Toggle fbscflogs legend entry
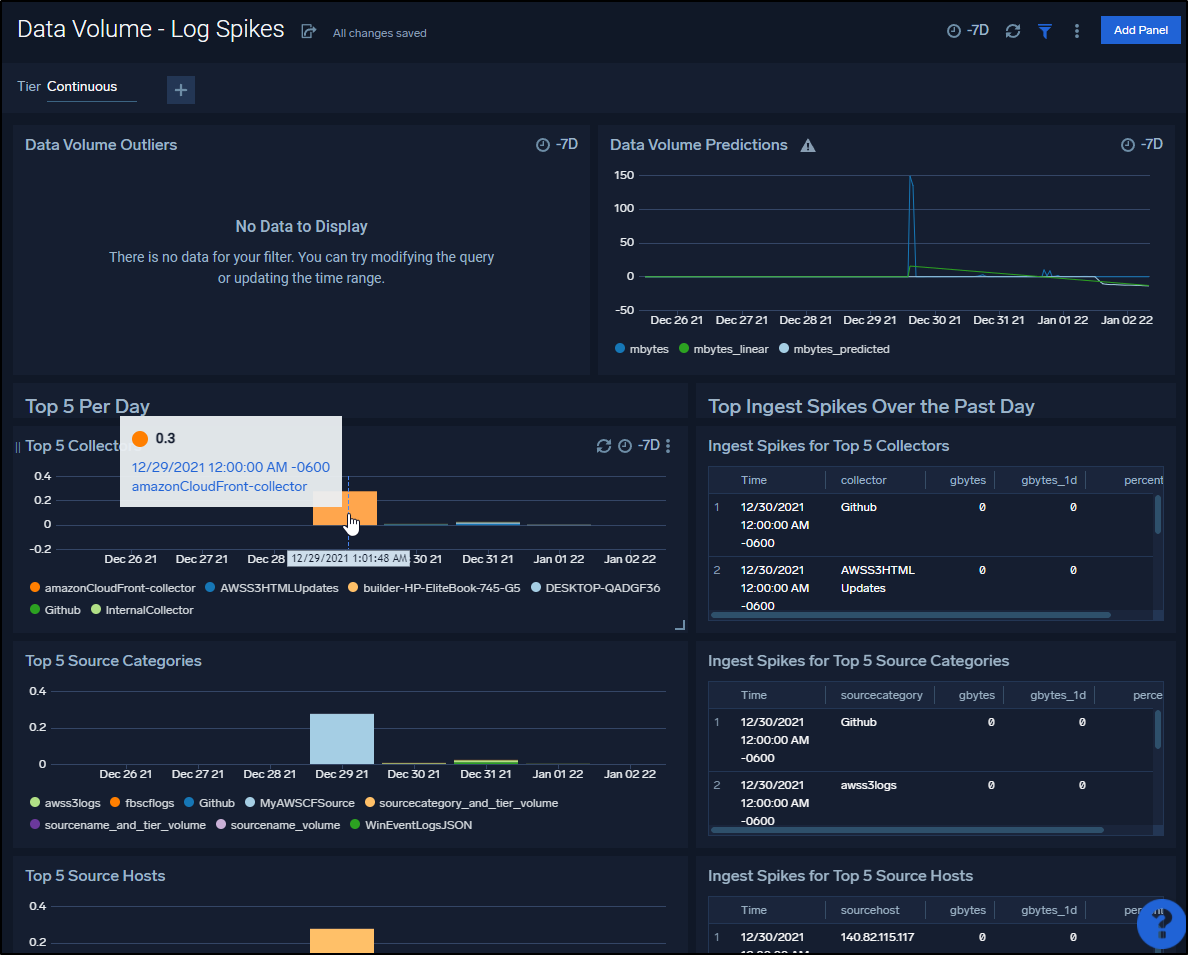 point(142,803)
